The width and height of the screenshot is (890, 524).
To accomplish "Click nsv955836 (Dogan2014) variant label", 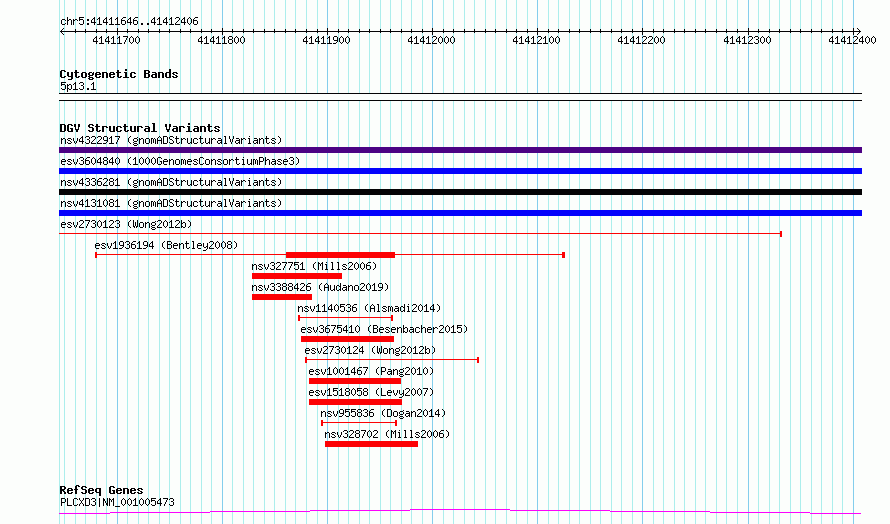I will click(383, 413).
